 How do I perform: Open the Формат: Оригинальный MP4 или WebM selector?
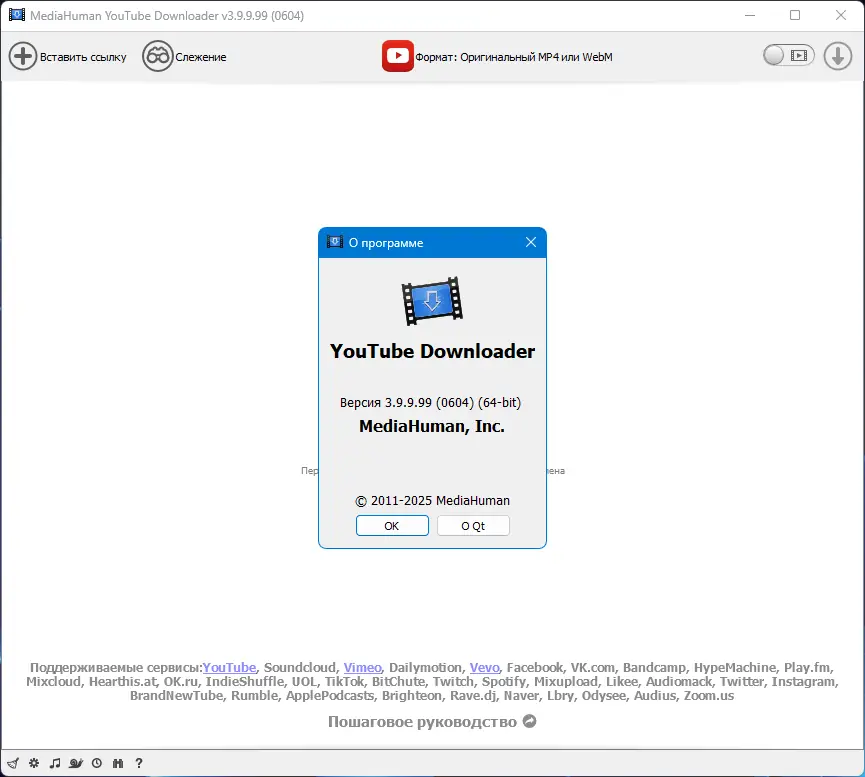(x=514, y=57)
